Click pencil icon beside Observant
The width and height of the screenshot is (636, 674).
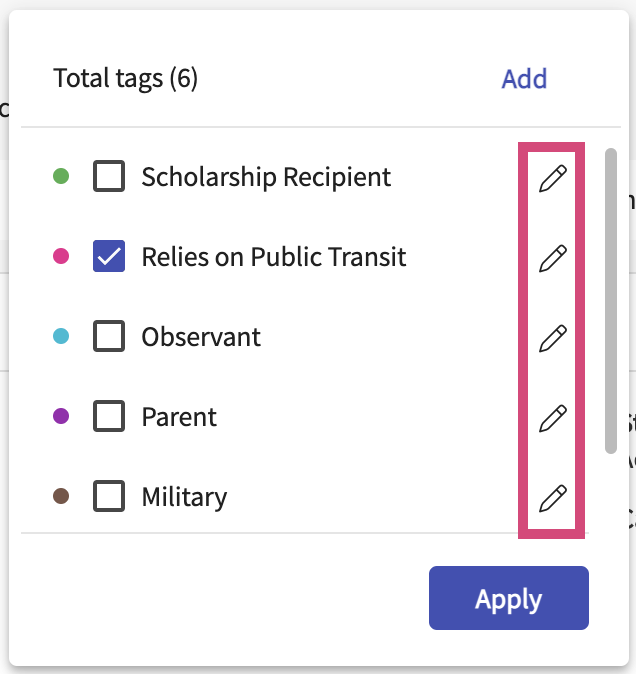[x=553, y=338]
